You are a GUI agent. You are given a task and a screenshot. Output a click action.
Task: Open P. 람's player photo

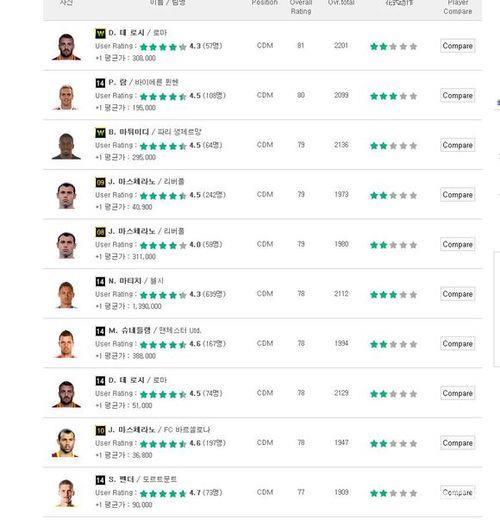(x=66, y=97)
